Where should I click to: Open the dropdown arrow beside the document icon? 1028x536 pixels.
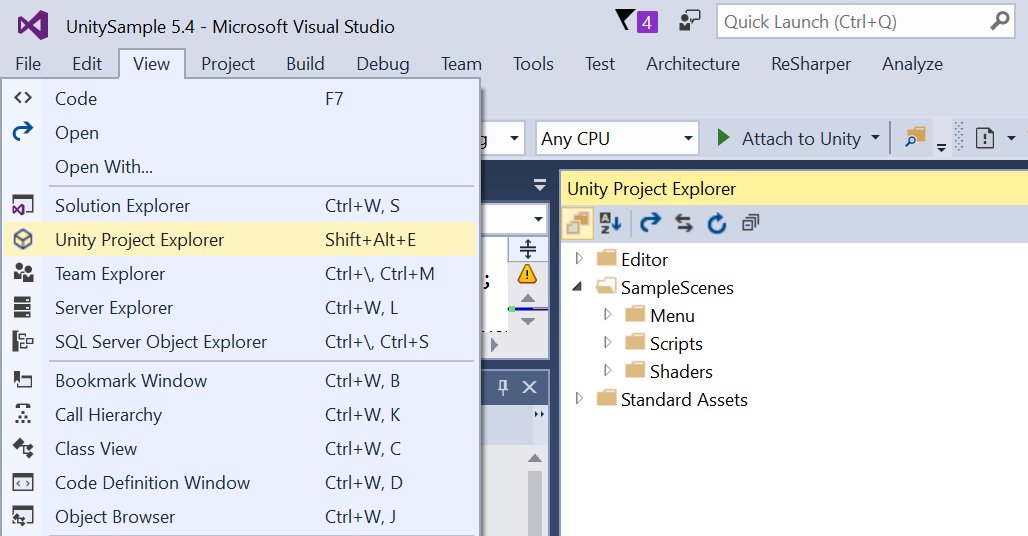coord(1011,138)
